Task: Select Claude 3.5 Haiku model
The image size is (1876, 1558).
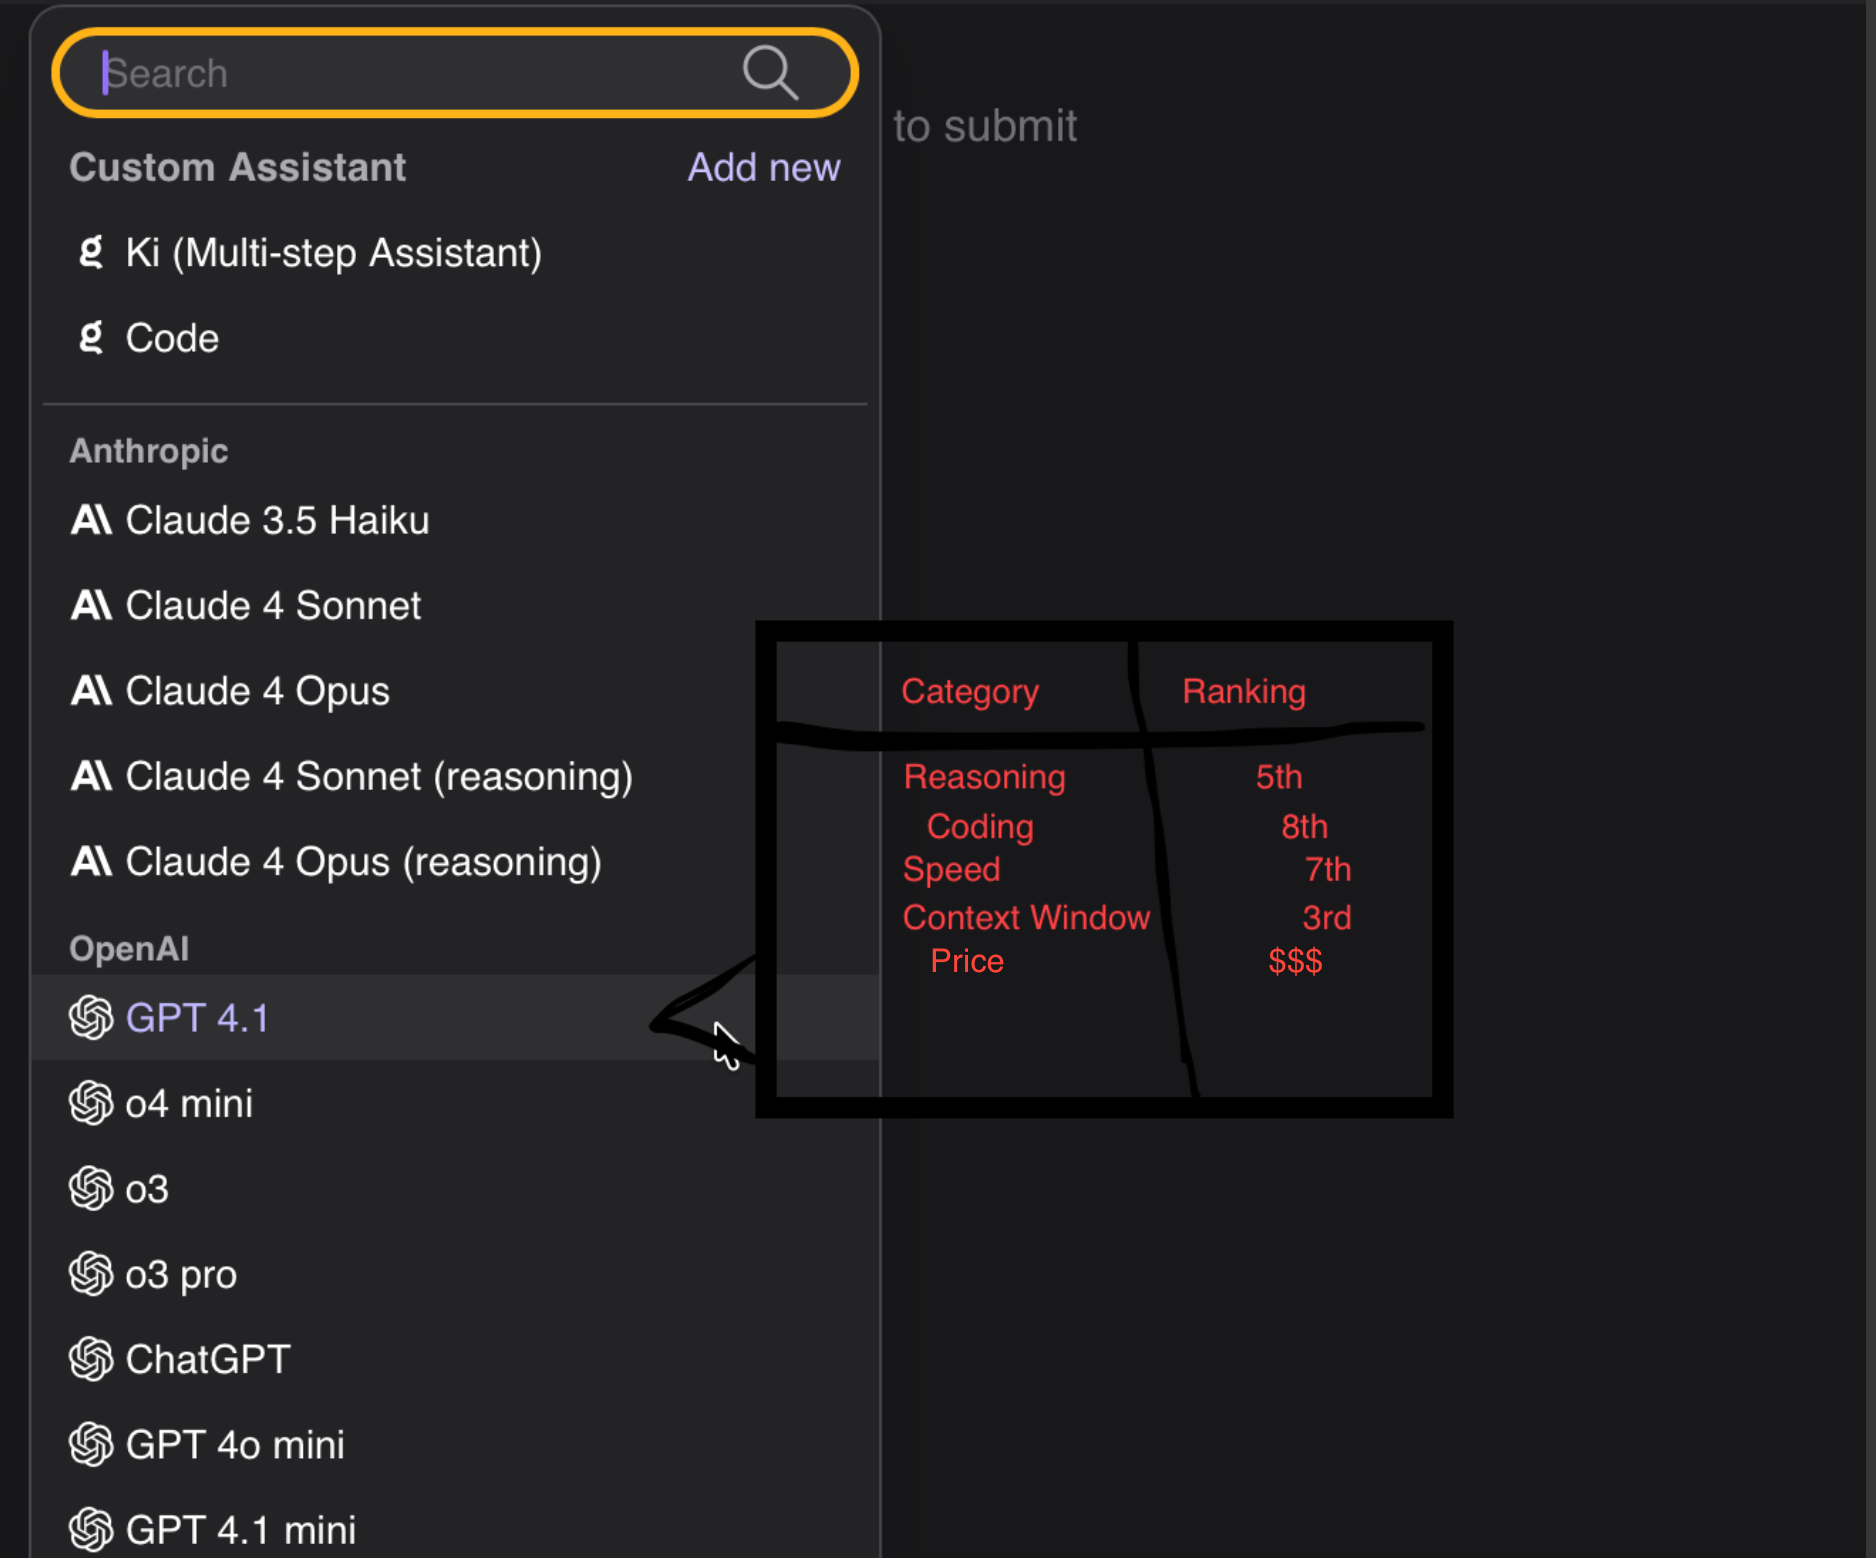Action: 277,520
